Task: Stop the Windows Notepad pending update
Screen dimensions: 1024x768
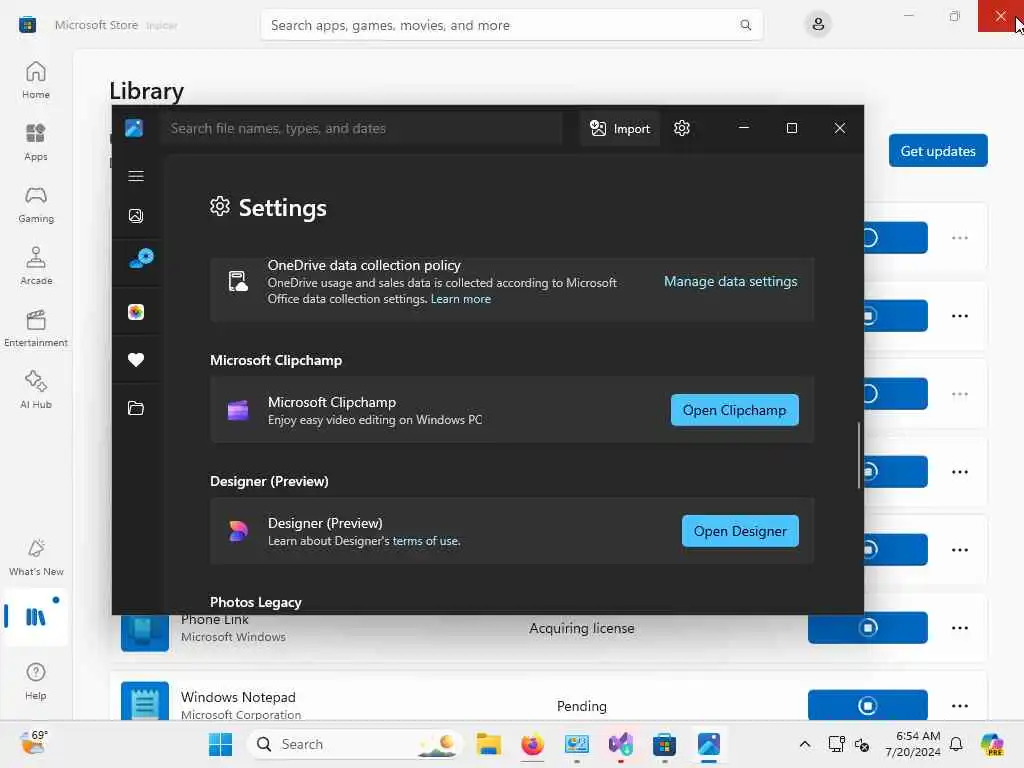Action: click(867, 705)
